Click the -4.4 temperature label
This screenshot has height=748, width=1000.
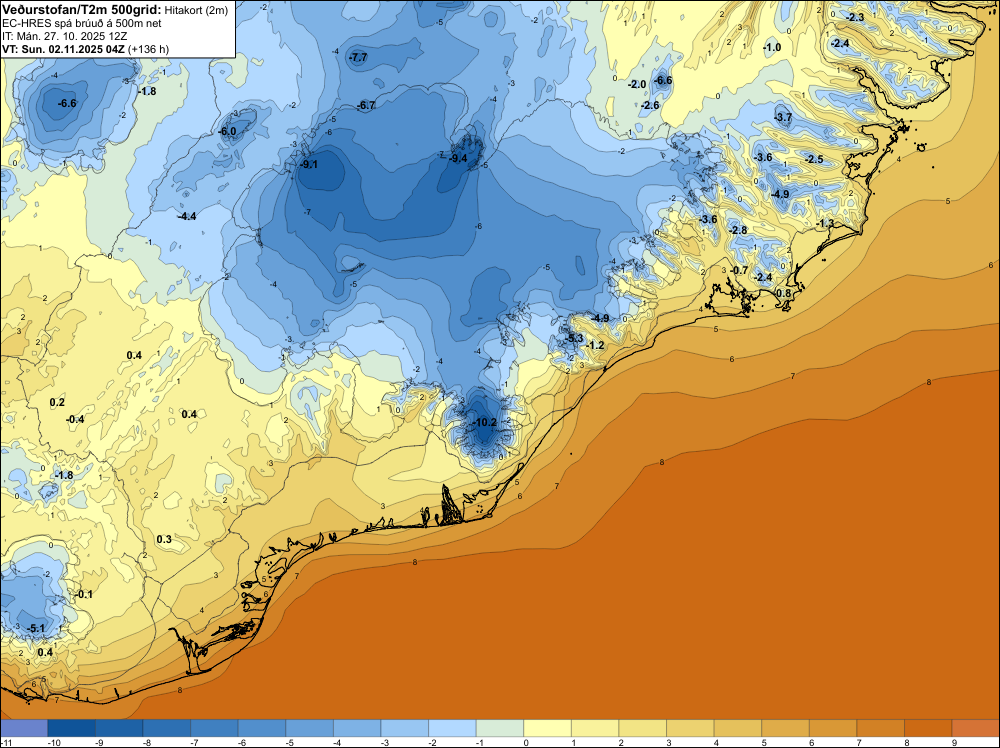pos(188,216)
